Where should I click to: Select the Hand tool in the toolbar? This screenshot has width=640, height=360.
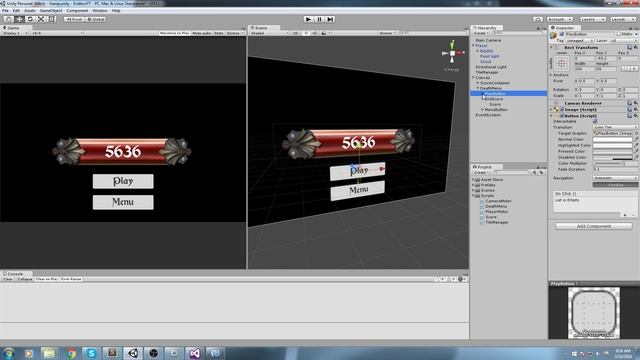coord(8,19)
